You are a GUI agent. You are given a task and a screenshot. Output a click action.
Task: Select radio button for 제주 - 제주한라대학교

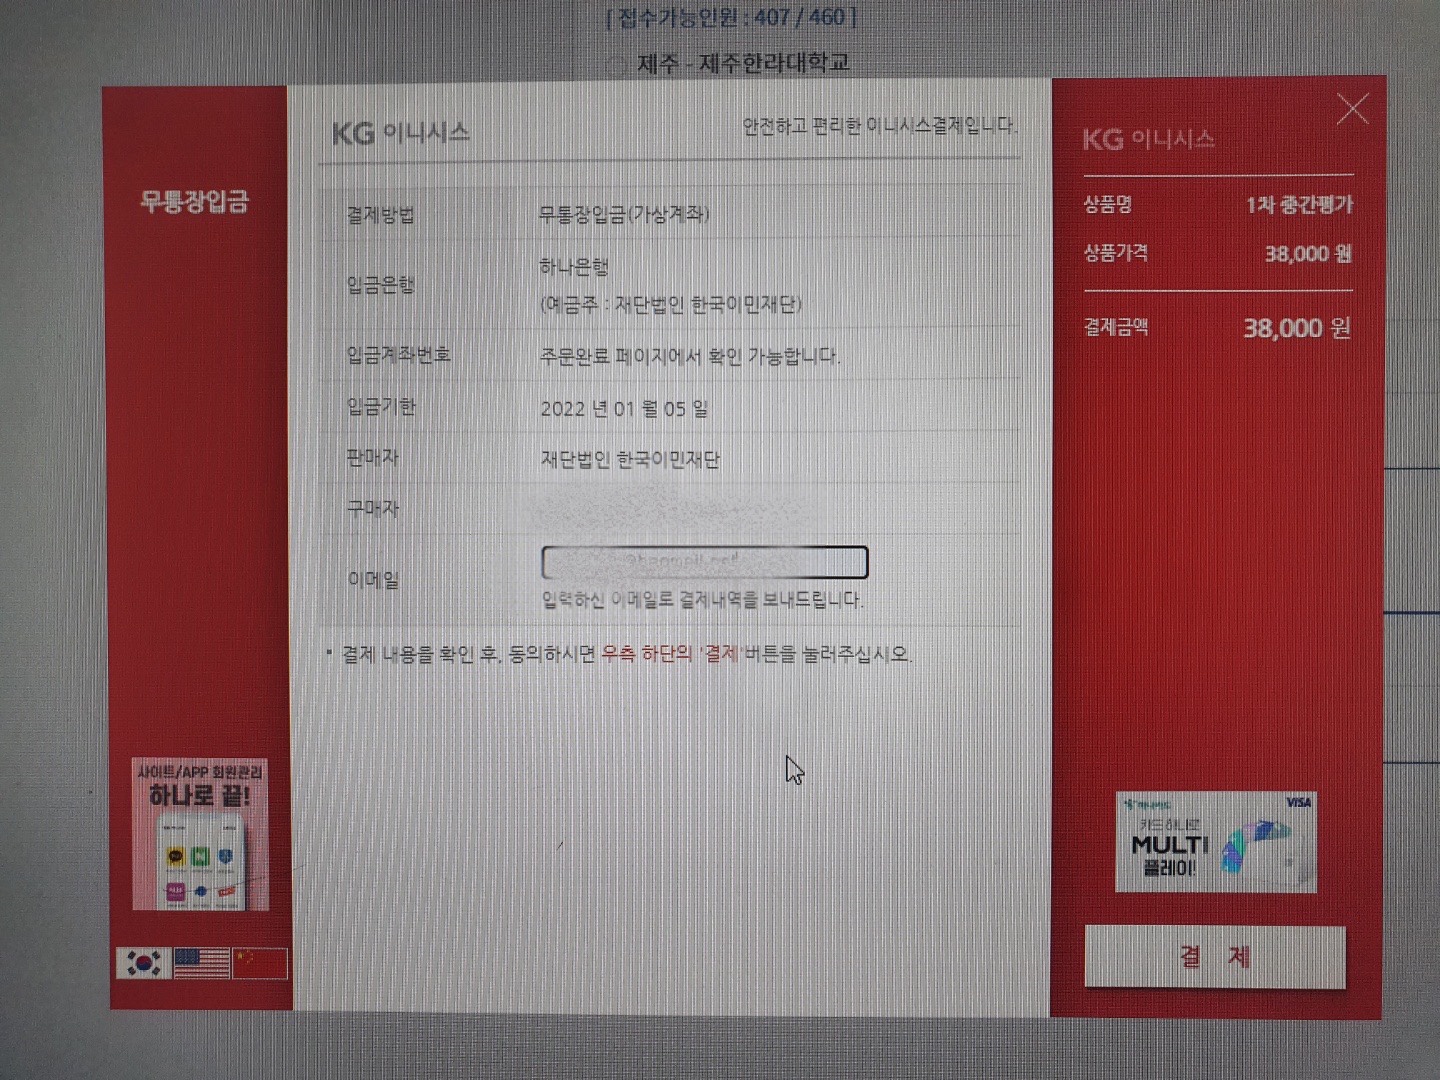(x=618, y=65)
